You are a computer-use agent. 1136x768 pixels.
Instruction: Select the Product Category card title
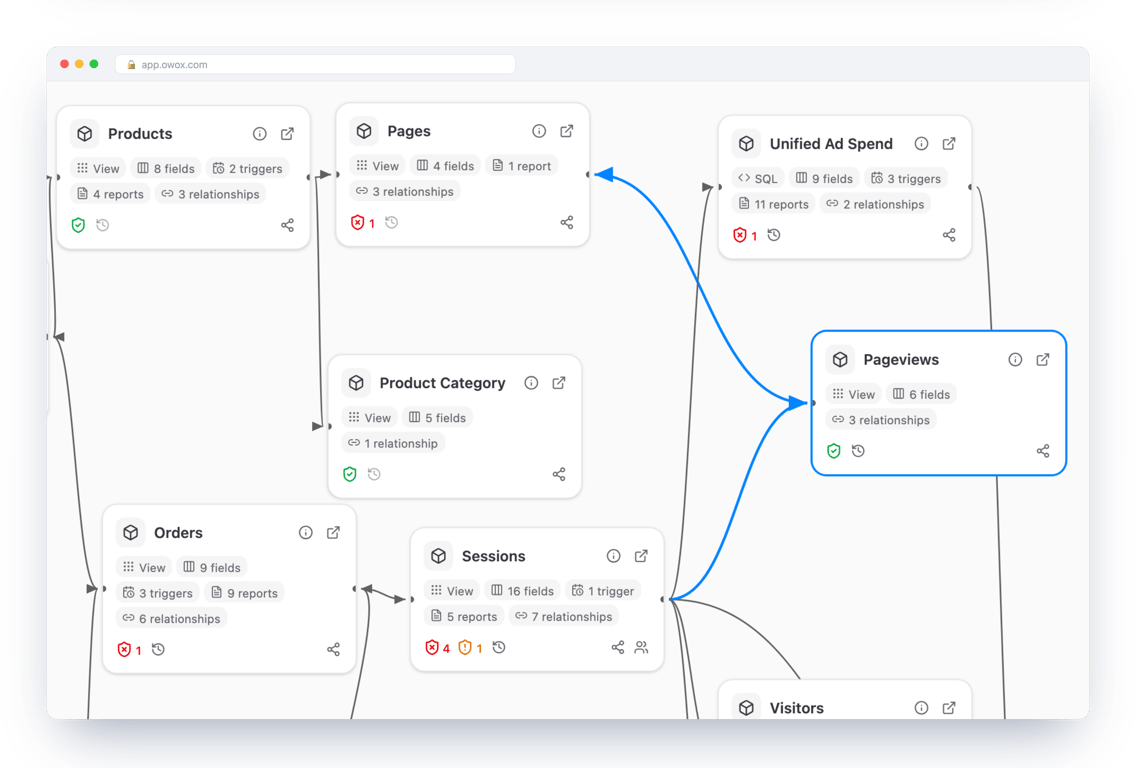click(443, 383)
